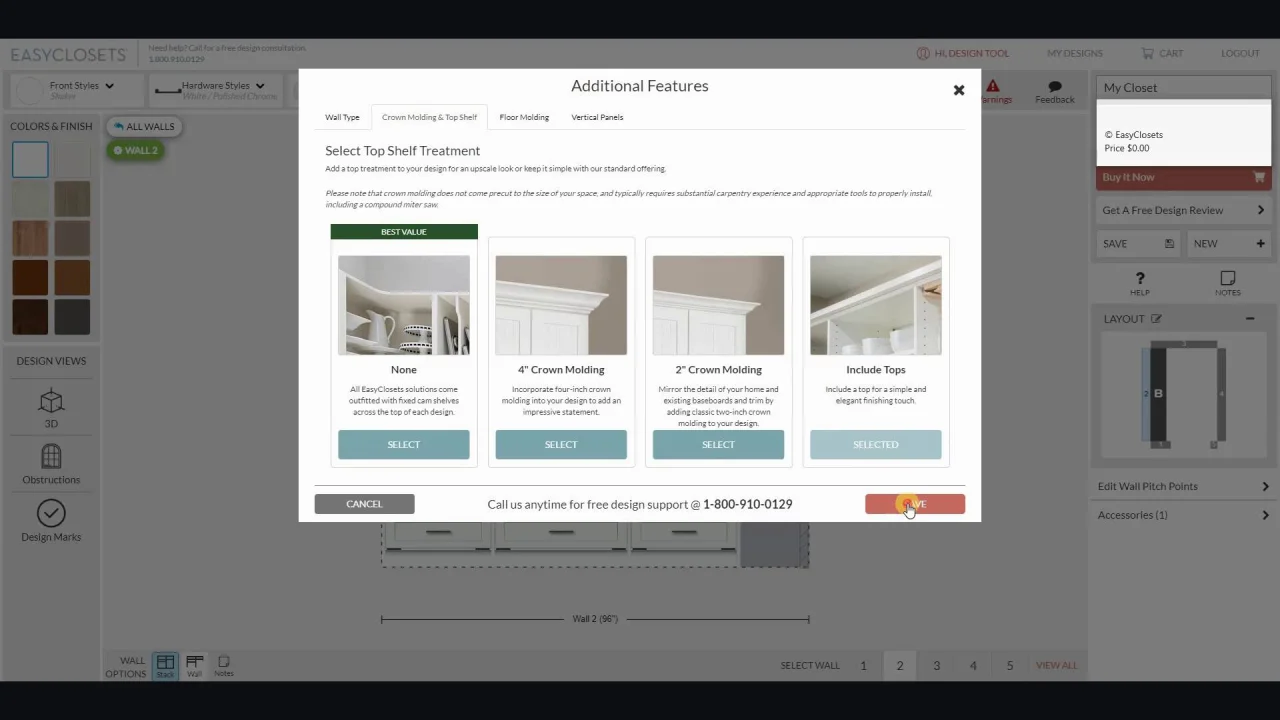Select wall 3

(x=936, y=666)
